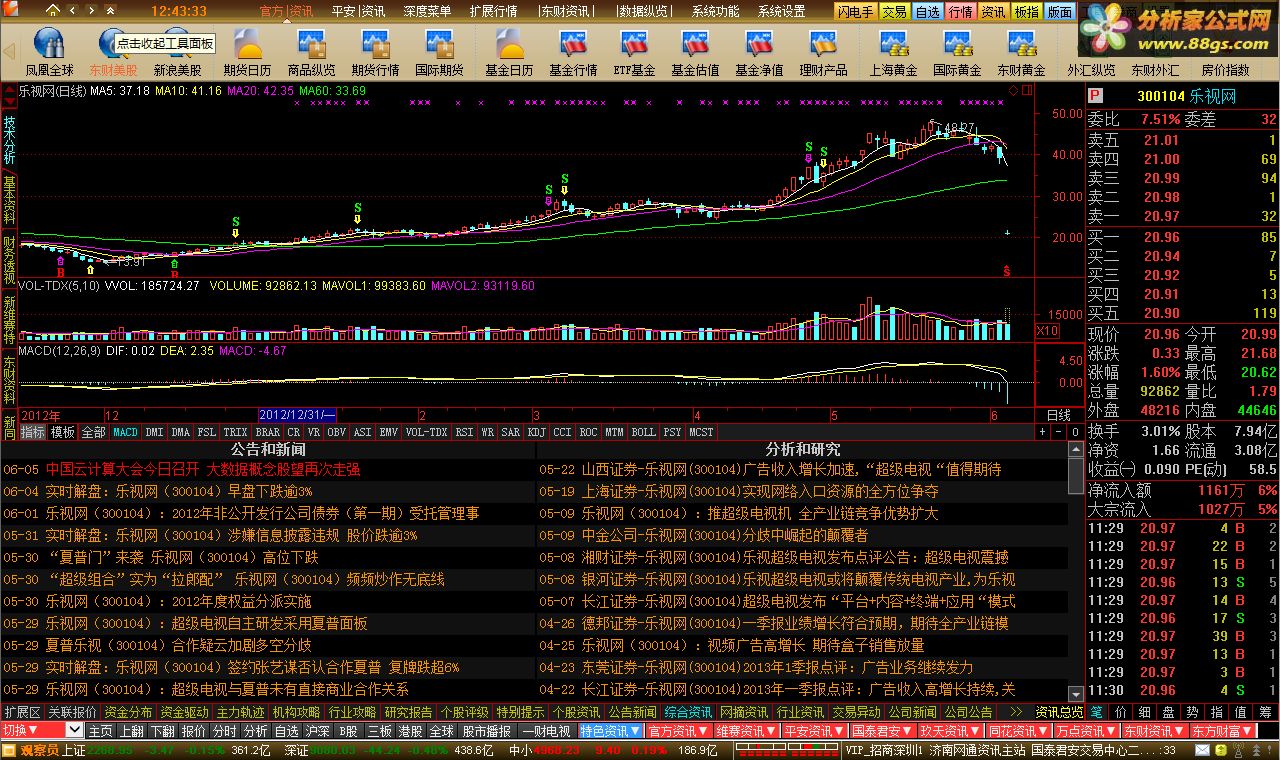Expand the 国泰君安 dropdown
The height and width of the screenshot is (760, 1280).
pyautogui.click(x=882, y=731)
